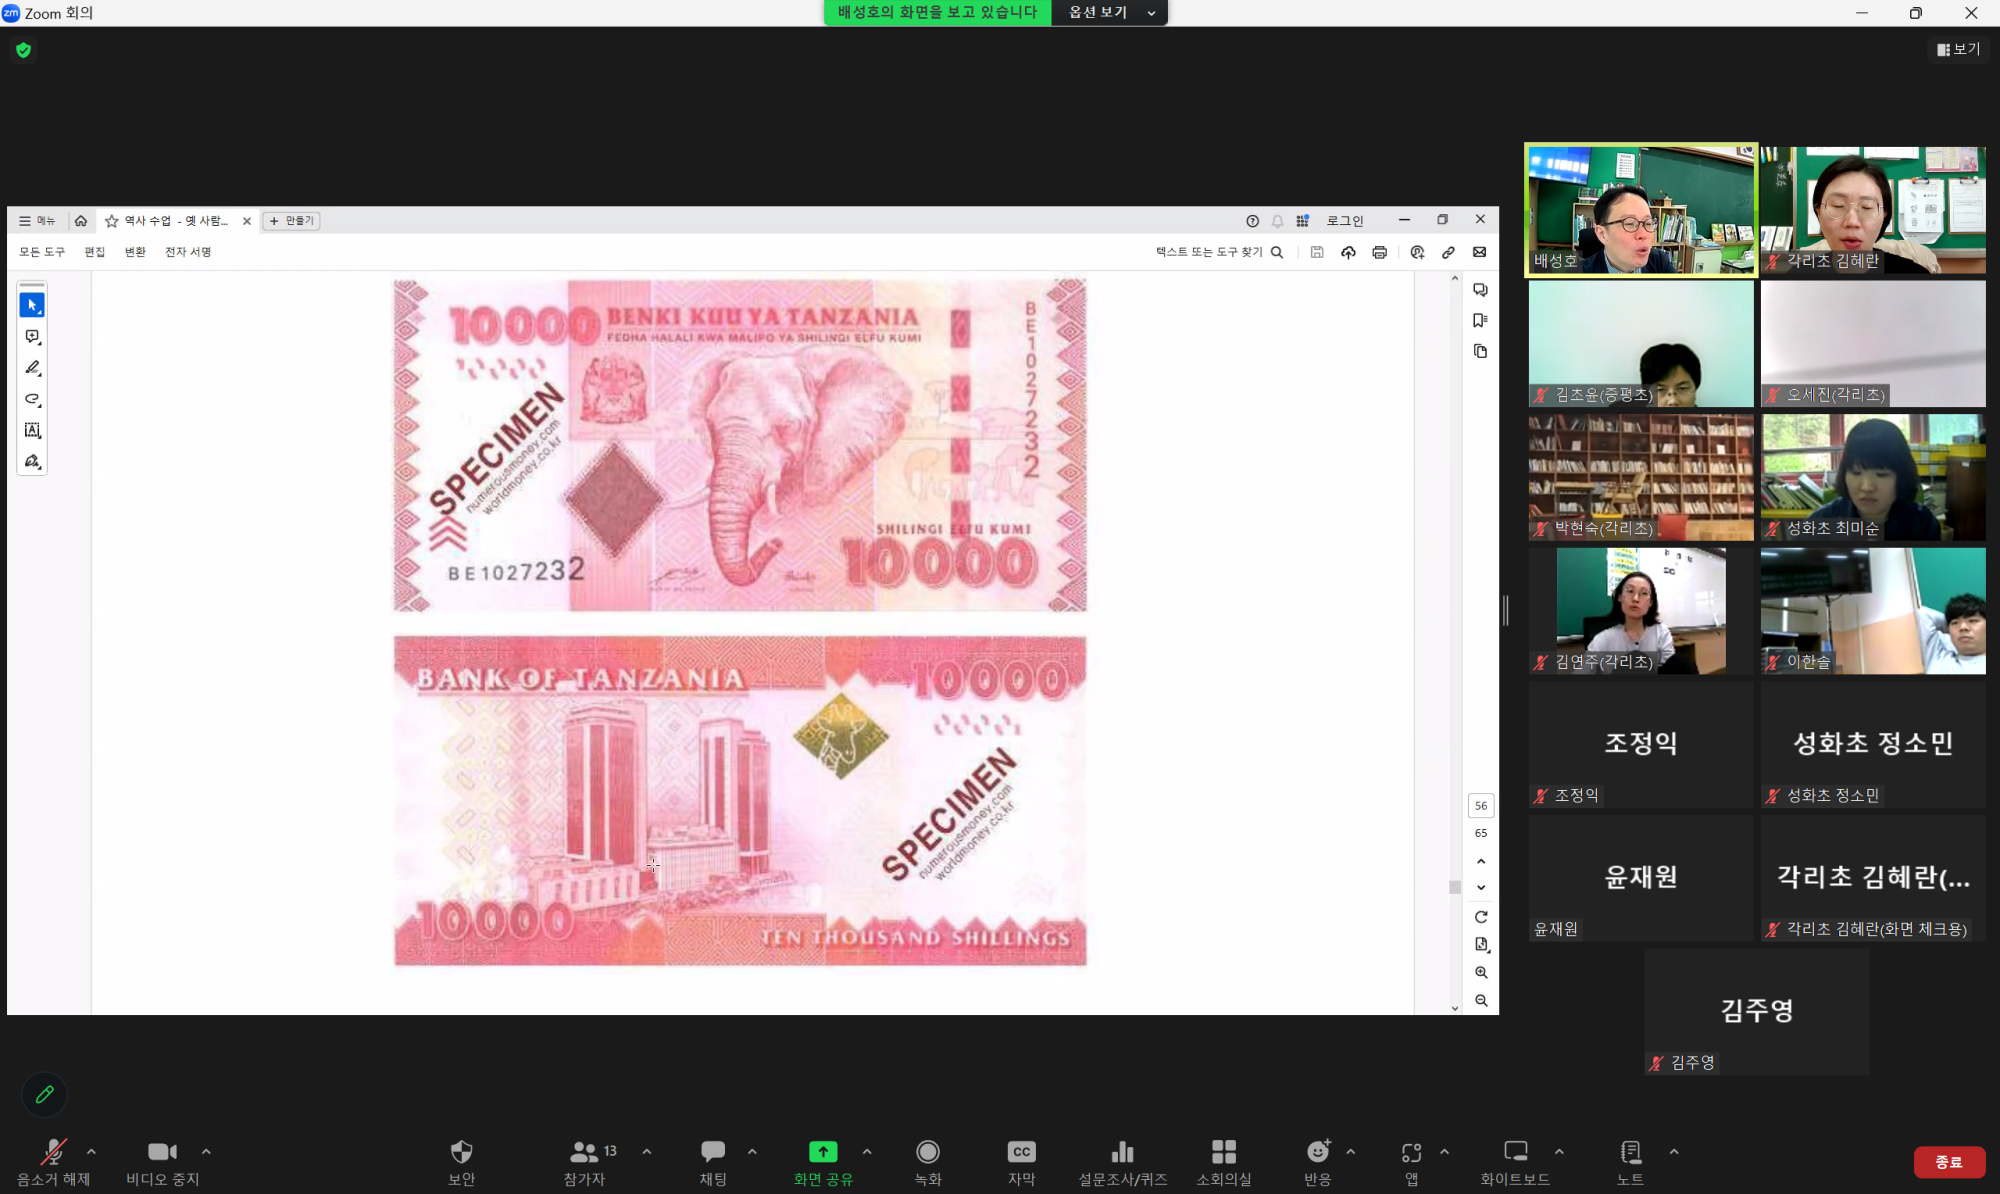Expand chat options arrow
This screenshot has height=1194, width=2000.
[752, 1152]
